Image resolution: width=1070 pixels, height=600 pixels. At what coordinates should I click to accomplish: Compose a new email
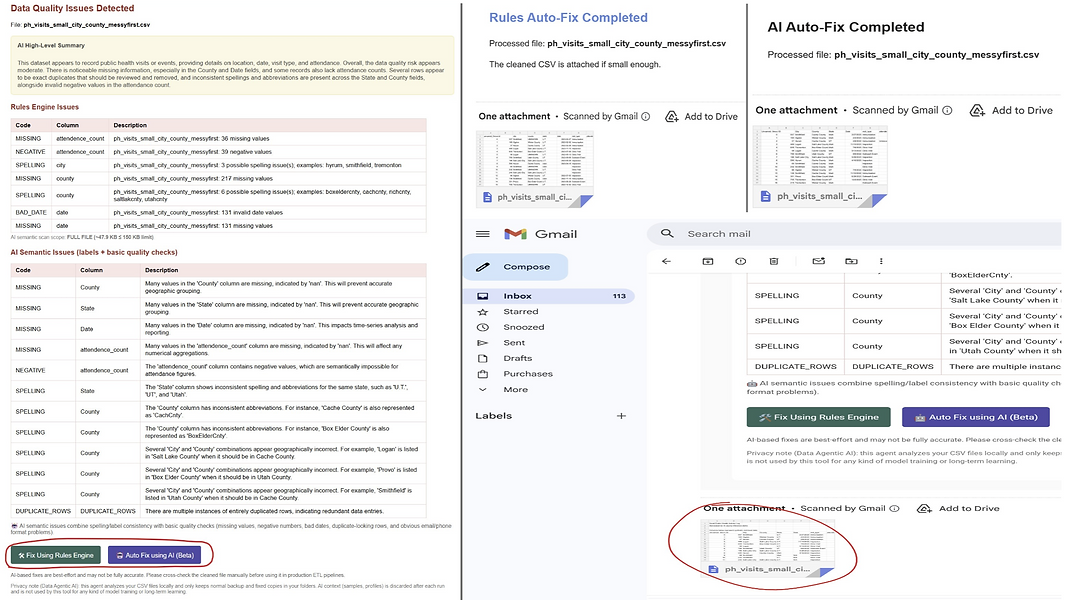click(516, 267)
